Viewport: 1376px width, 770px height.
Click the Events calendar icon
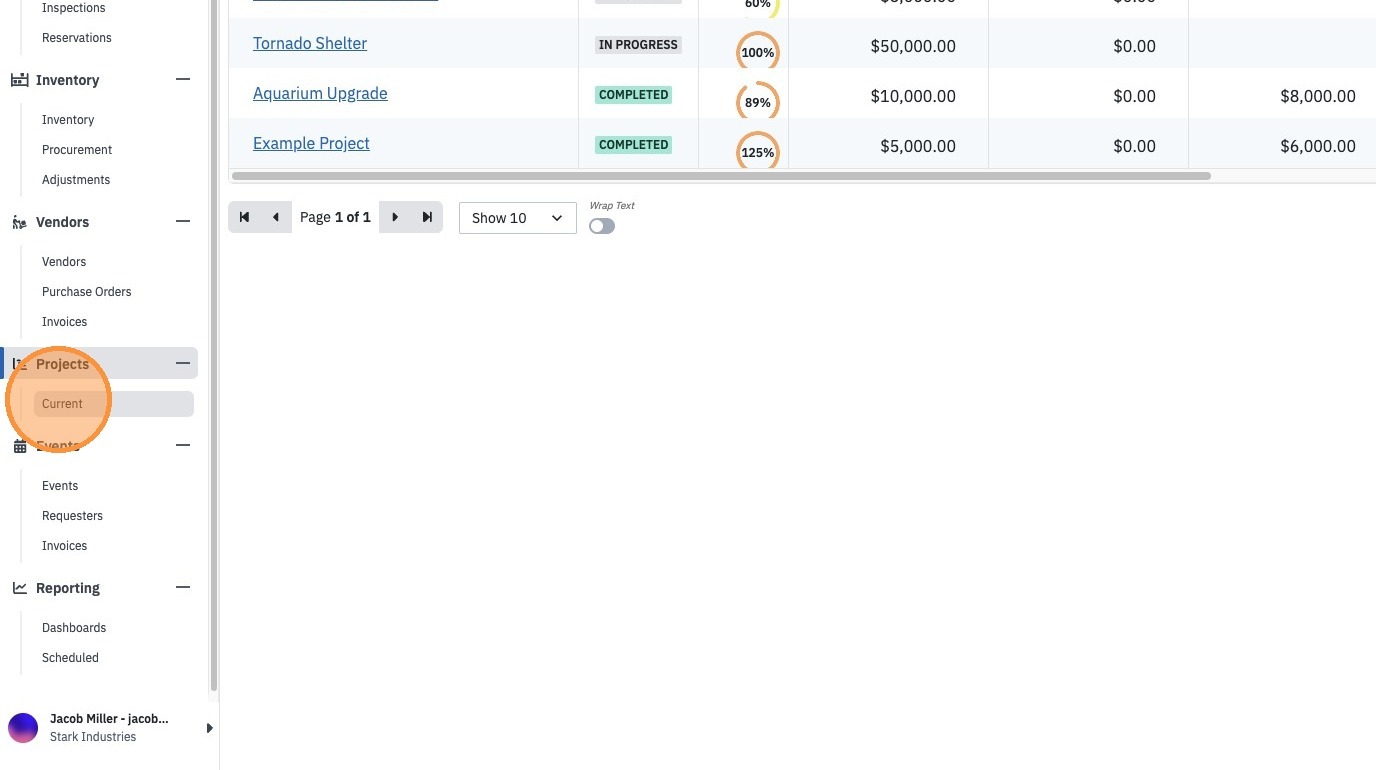19,446
